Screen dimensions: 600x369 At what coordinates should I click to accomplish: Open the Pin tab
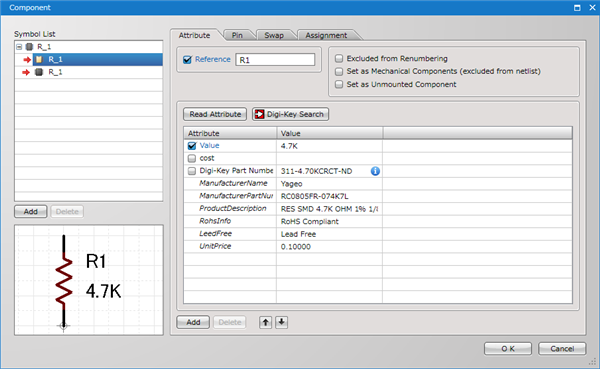(x=237, y=35)
